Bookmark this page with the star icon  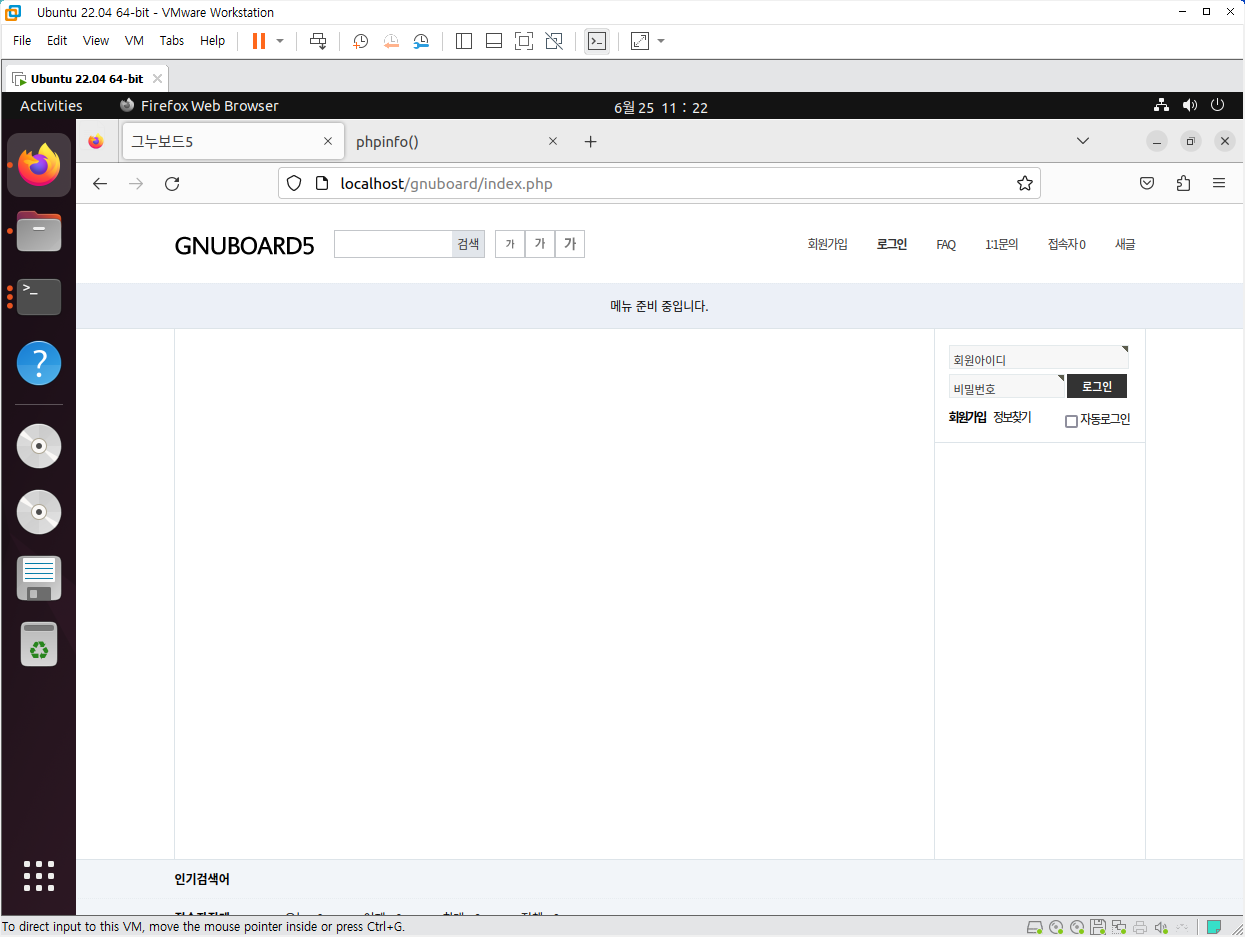click(1025, 184)
